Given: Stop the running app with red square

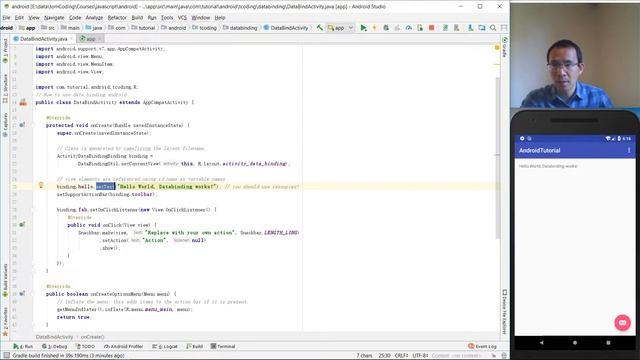Looking at the screenshot, I should pos(431,28).
